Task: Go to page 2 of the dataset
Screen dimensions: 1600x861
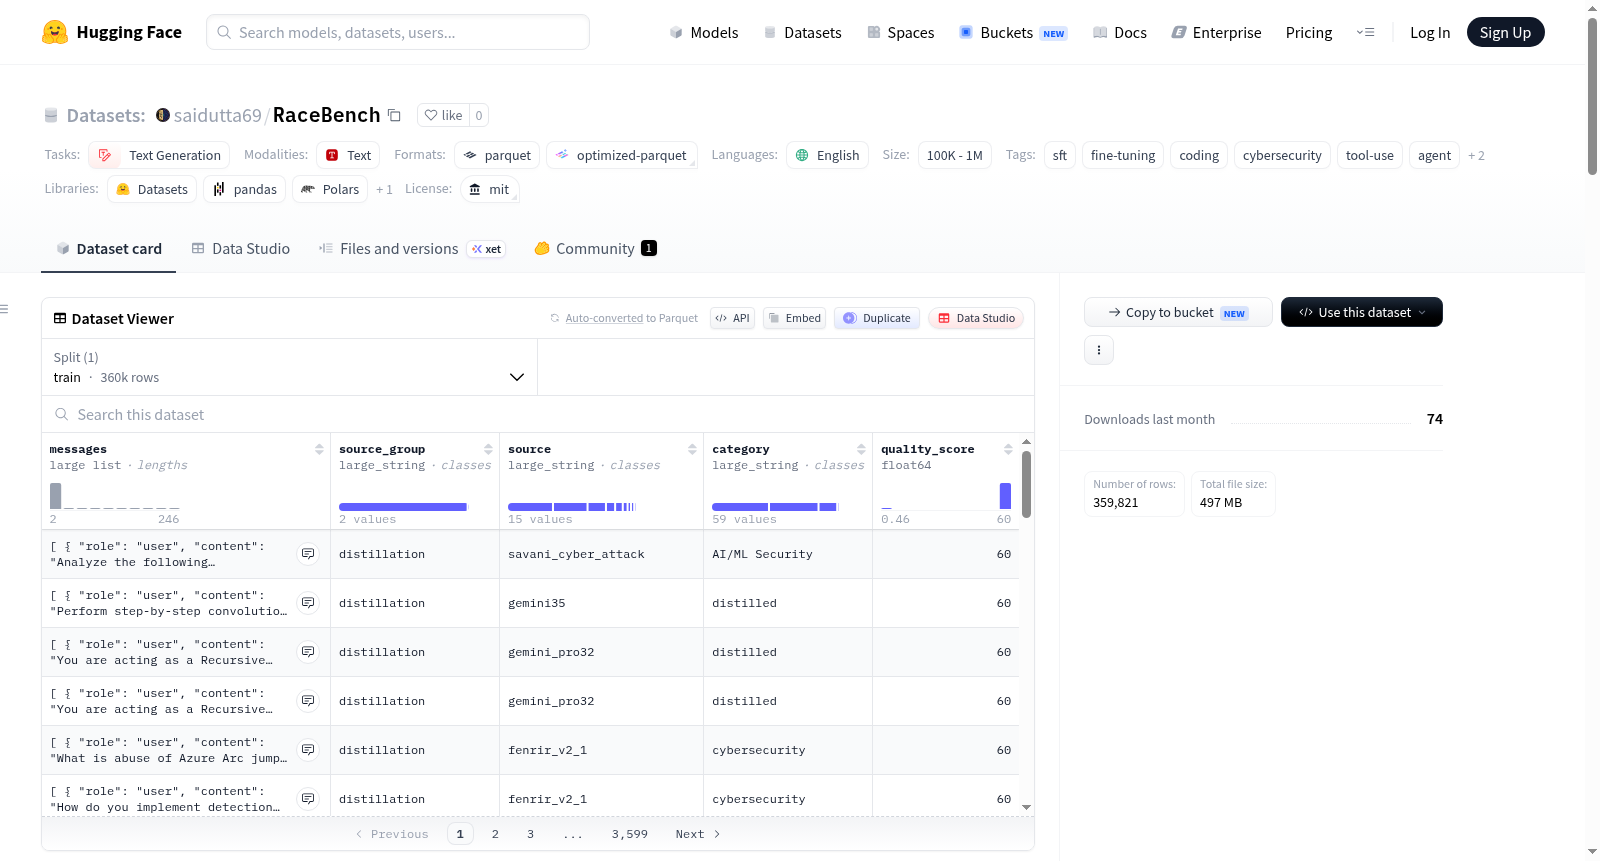Action: pyautogui.click(x=495, y=834)
